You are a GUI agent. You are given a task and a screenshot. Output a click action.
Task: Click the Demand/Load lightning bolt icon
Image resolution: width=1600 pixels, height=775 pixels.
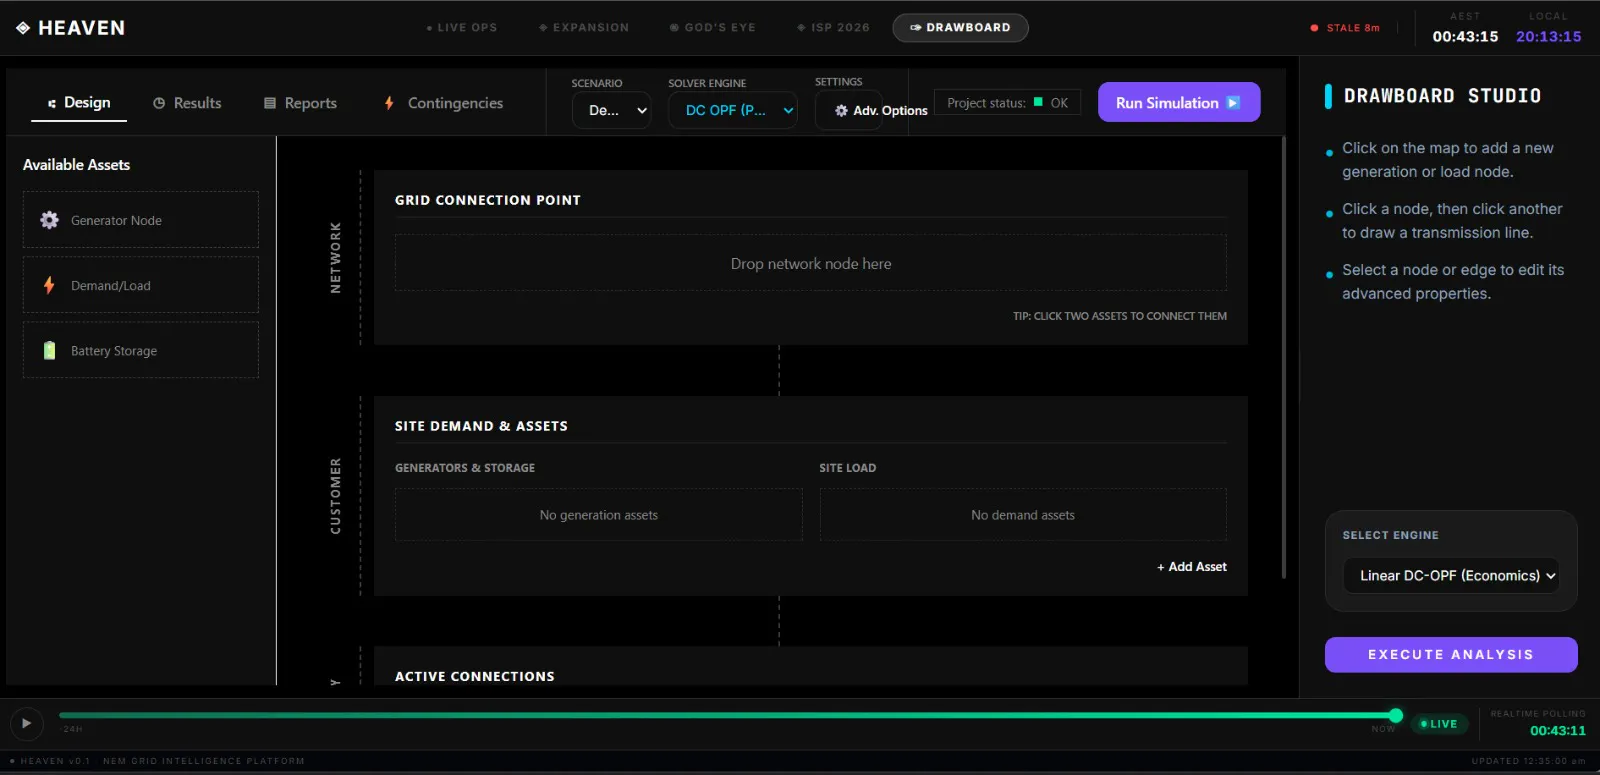49,285
